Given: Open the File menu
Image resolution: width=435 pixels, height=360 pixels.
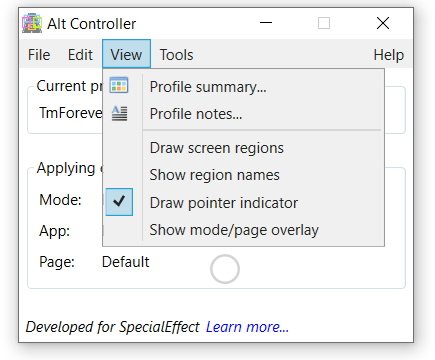Looking at the screenshot, I should click(x=39, y=55).
